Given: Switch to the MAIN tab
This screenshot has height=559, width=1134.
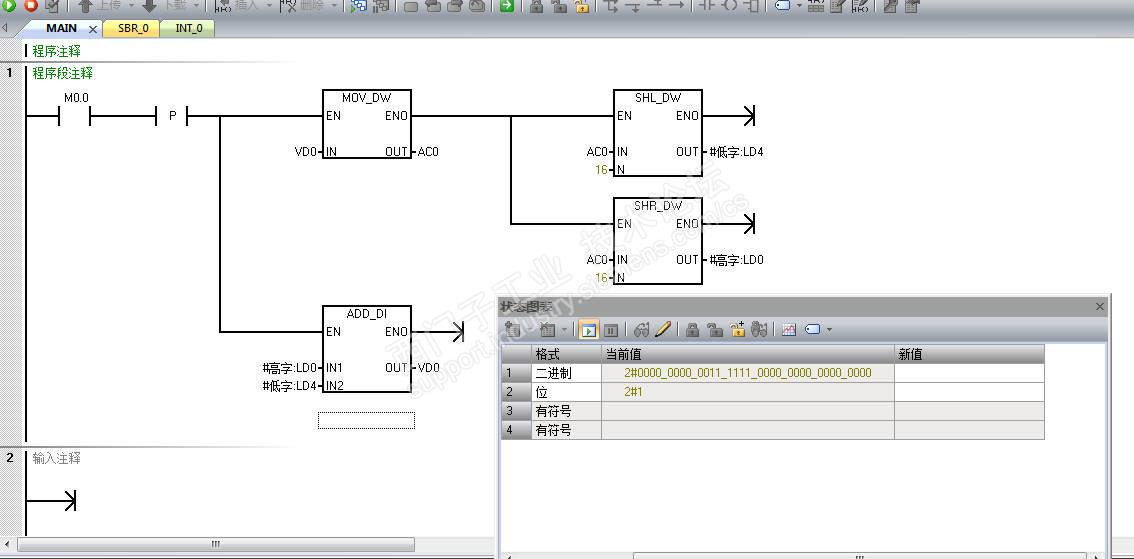Looking at the screenshot, I should (61, 28).
